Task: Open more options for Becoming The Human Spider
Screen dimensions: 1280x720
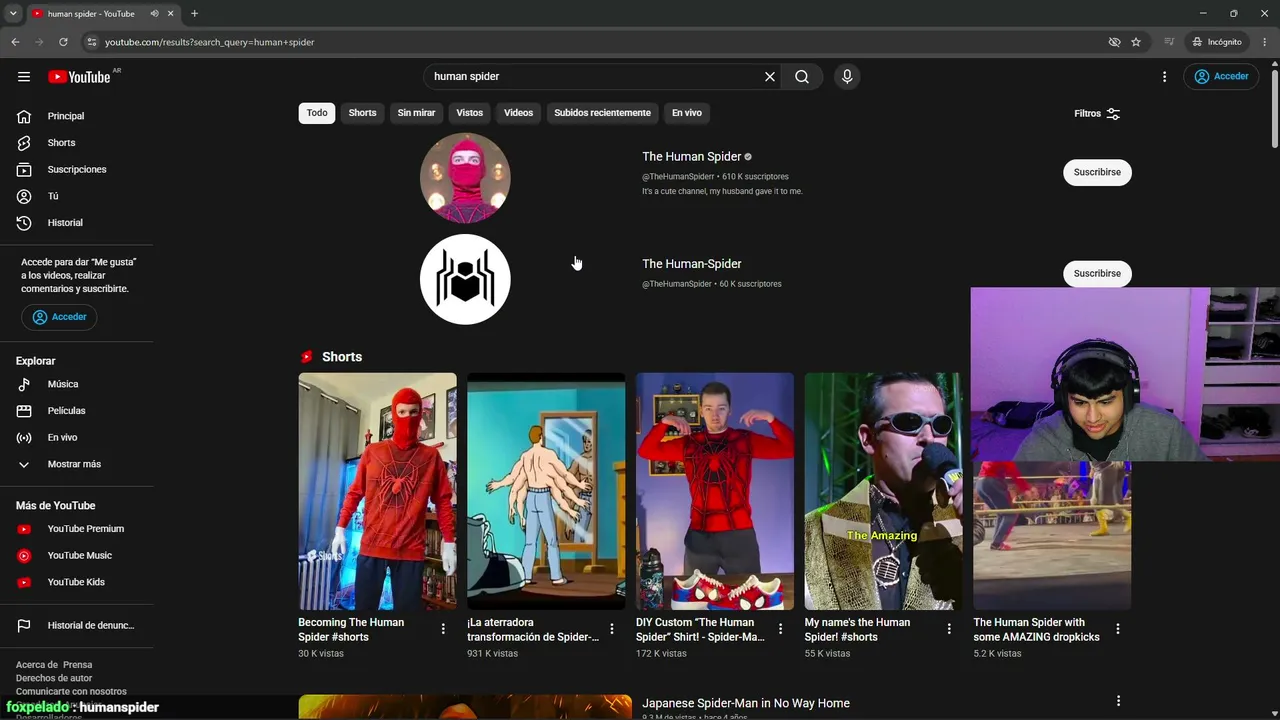Action: [443, 629]
